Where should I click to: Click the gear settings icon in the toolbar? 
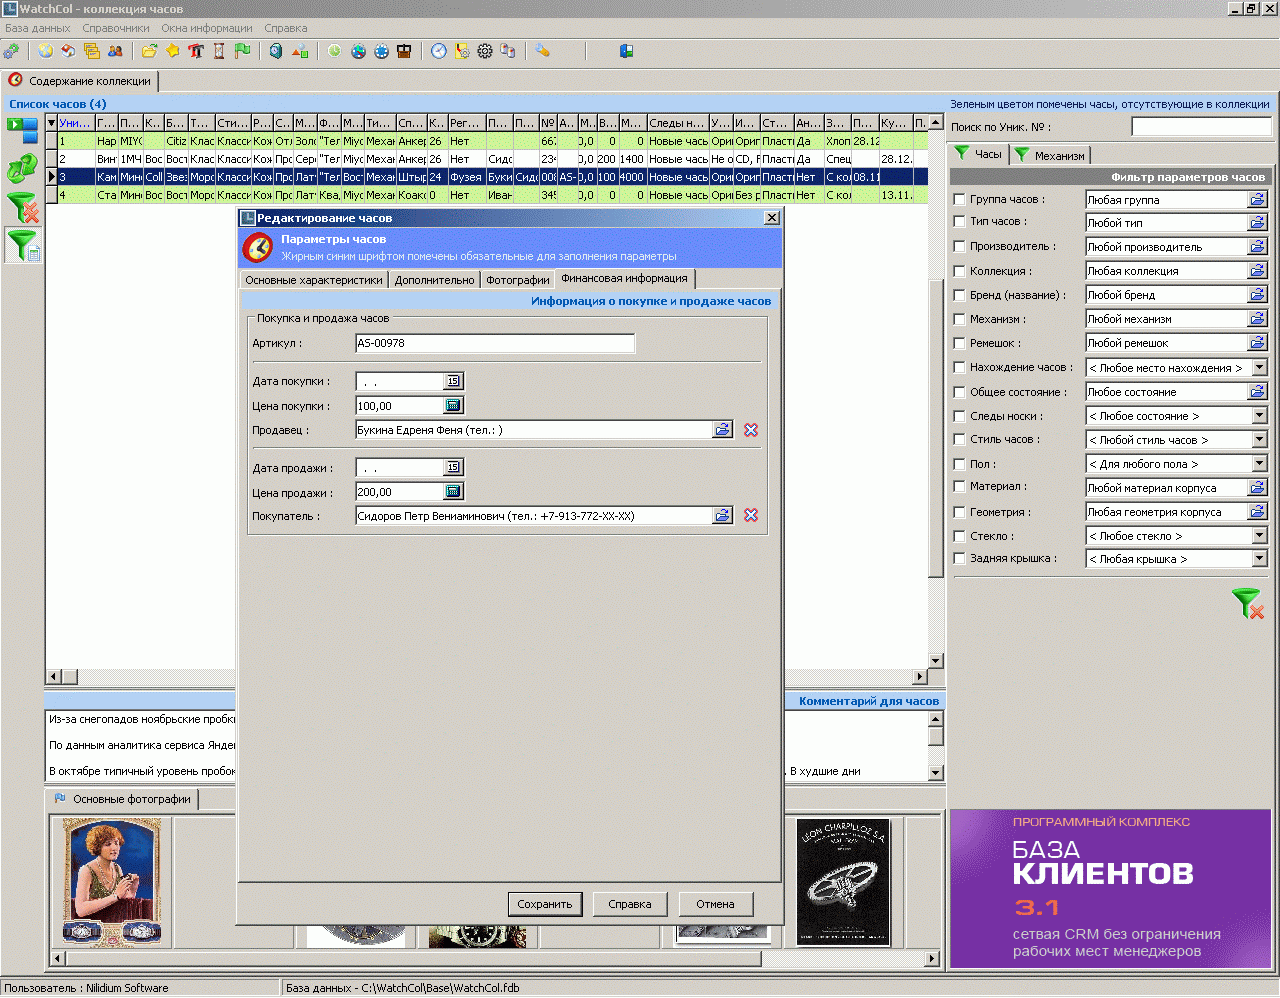pyautogui.click(x=485, y=51)
